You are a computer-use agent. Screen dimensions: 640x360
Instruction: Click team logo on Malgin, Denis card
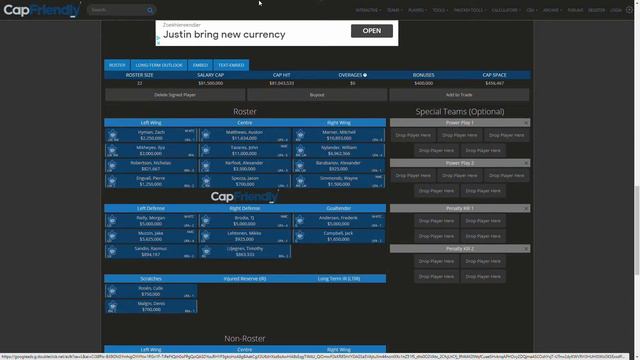point(112,305)
